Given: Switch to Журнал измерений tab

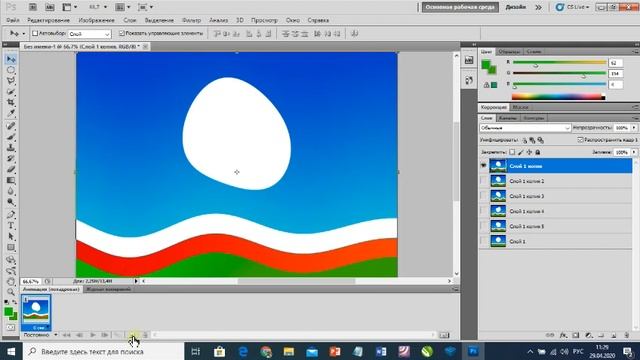Looking at the screenshot, I should click(108, 289).
